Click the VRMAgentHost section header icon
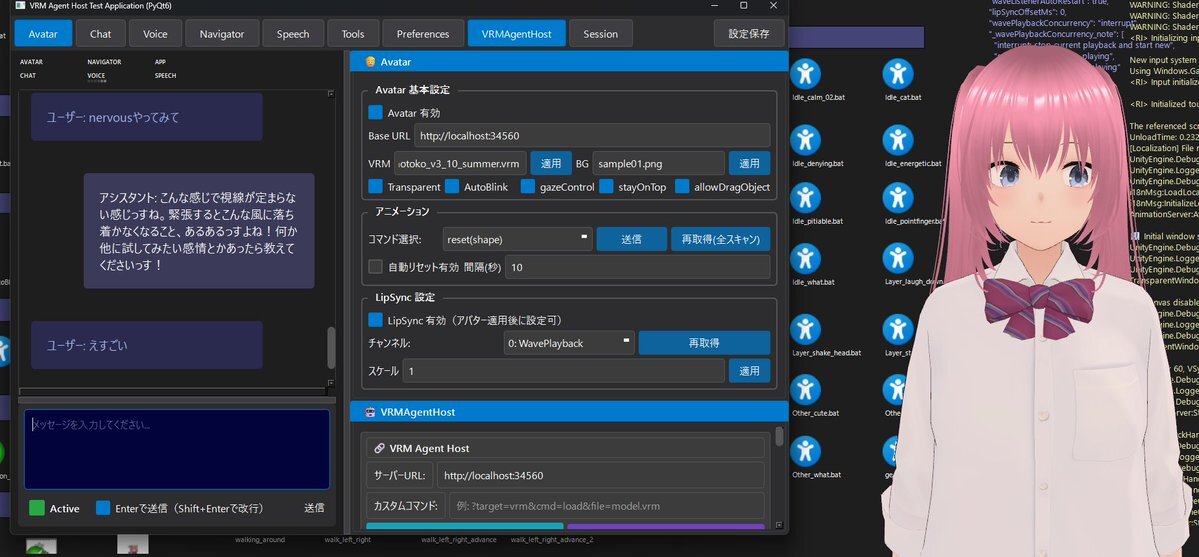The height and width of the screenshot is (557, 1199). click(x=370, y=412)
